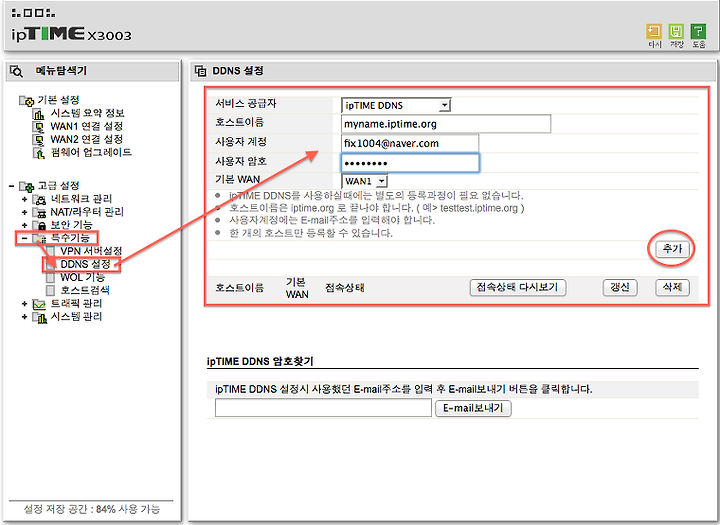Click the 삭제 delete button
This screenshot has width=720, height=525.
point(672,288)
